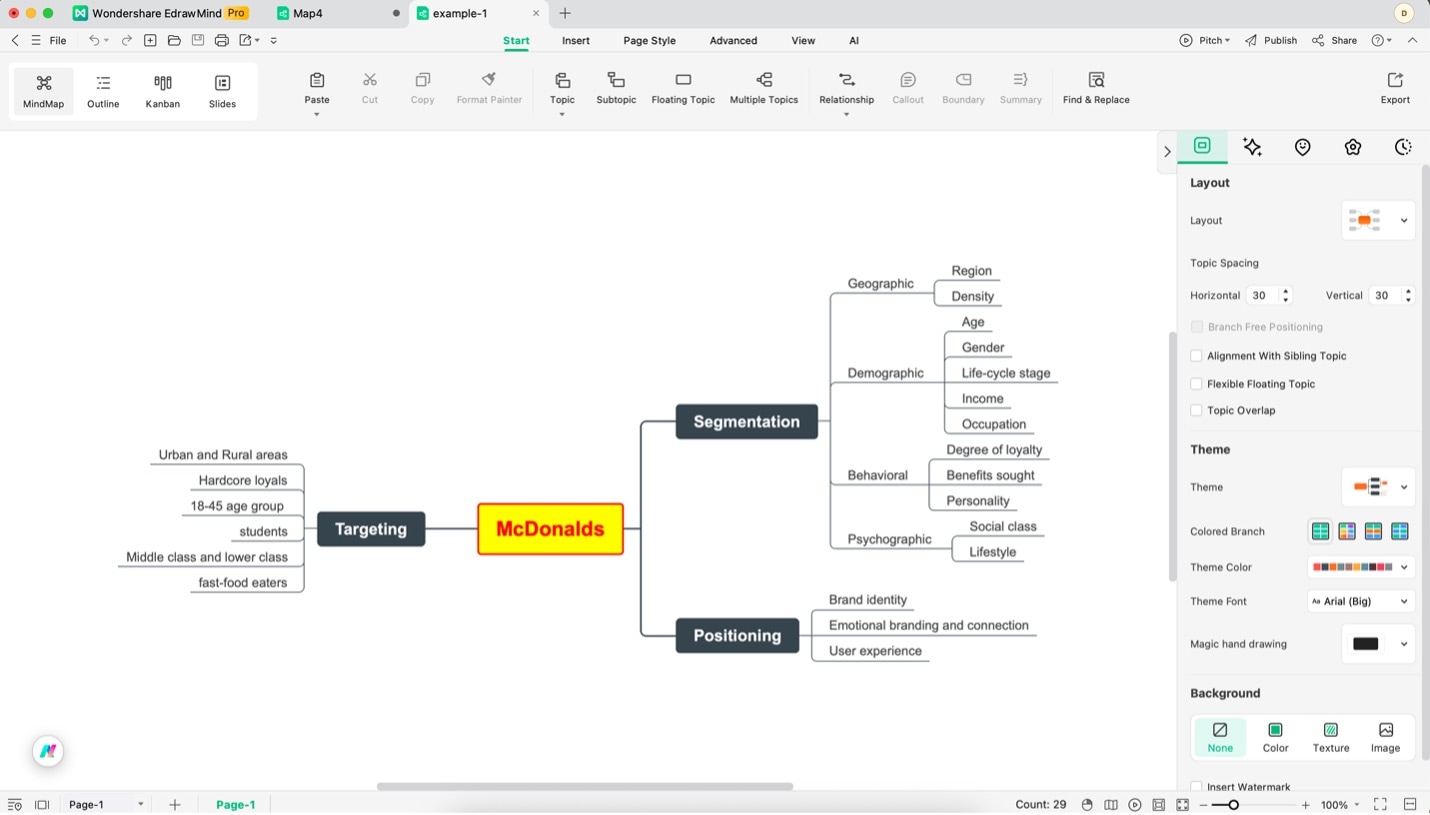1430x815 pixels.
Task: Open the clipart panel tab
Action: point(1353,147)
